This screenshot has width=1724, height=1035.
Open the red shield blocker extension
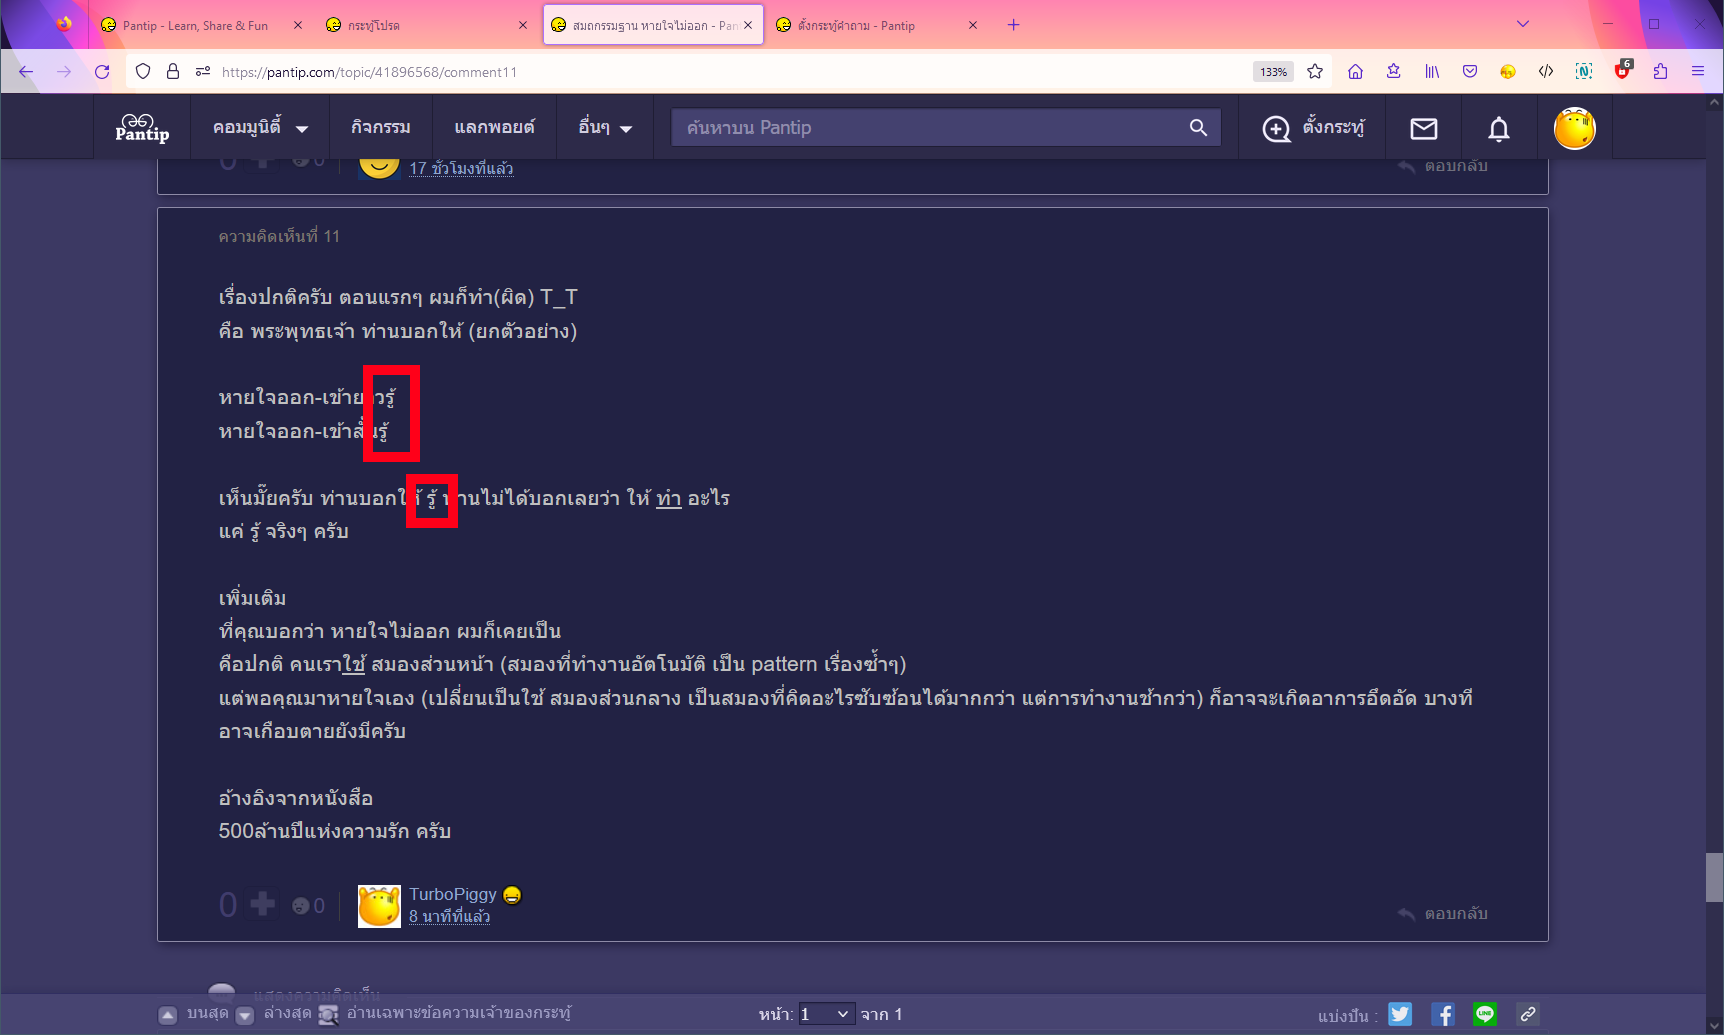tap(1622, 70)
